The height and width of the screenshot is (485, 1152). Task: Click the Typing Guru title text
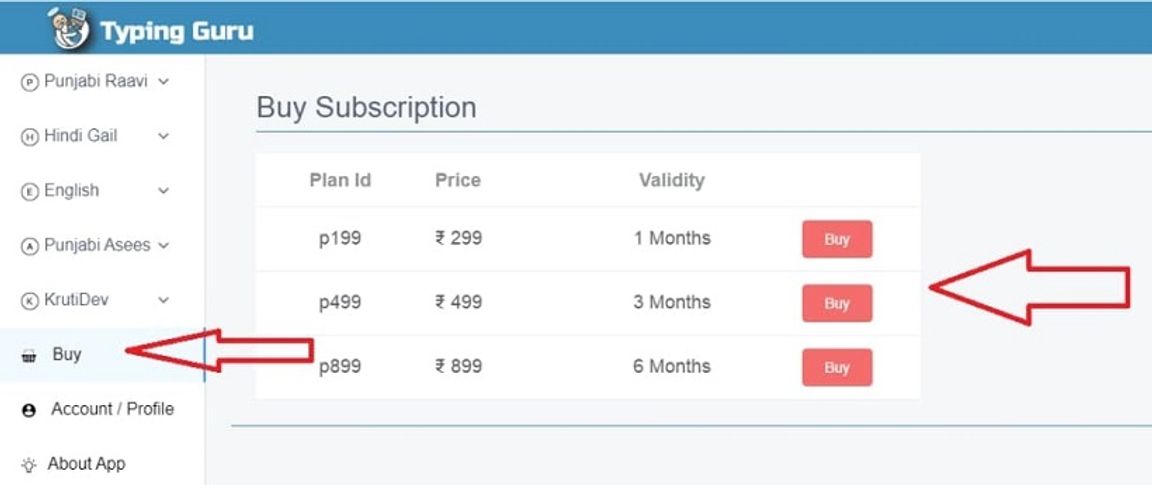pyautogui.click(x=176, y=30)
